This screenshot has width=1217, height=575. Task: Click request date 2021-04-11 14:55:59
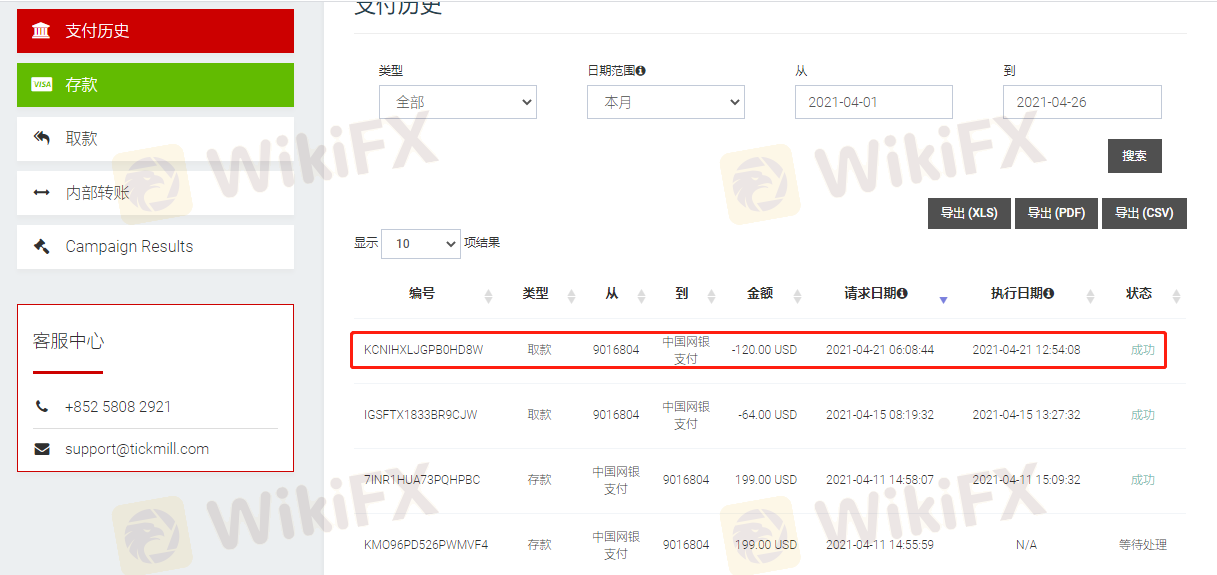(x=880, y=545)
